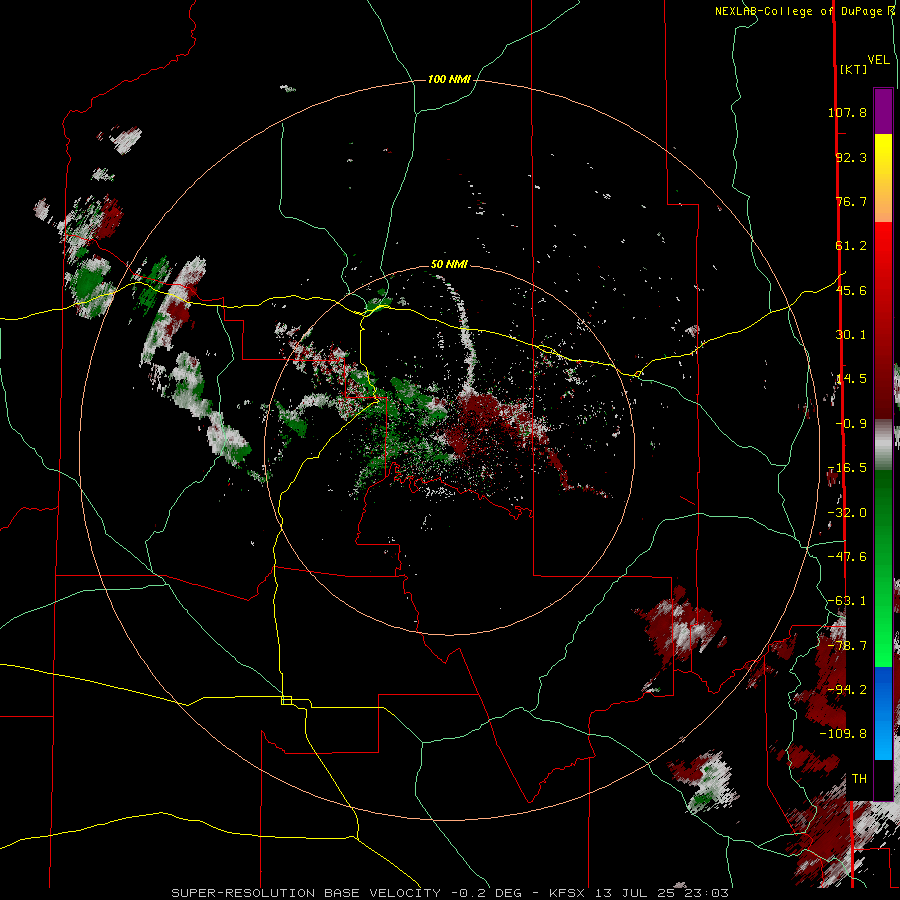Select the 92.3 value on velocity scale
The image size is (900, 900).
[851, 157]
